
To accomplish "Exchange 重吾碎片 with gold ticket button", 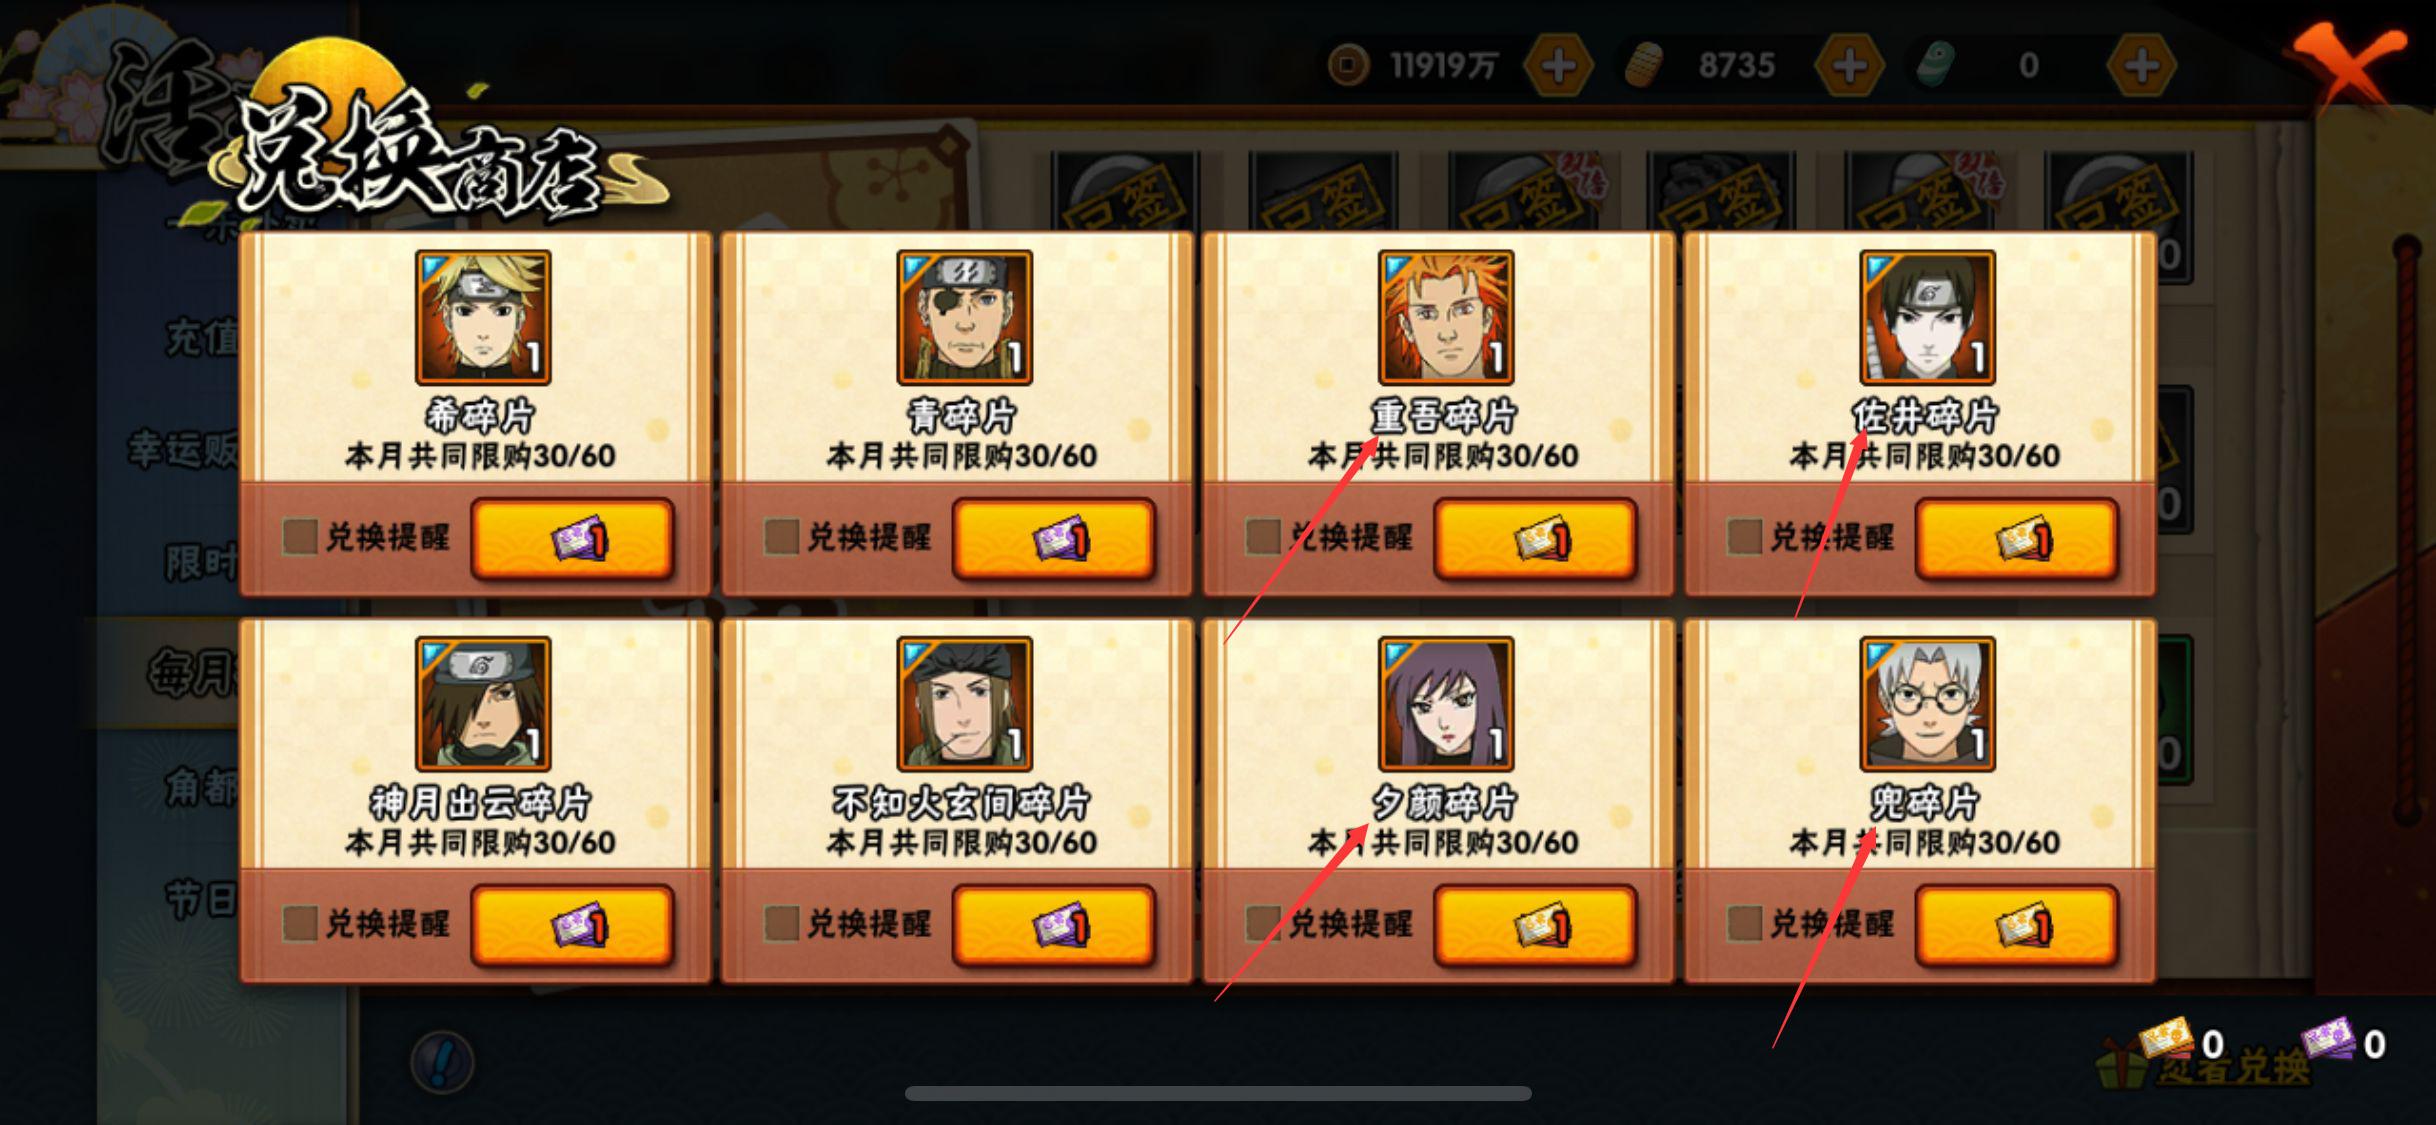I will point(1535,540).
